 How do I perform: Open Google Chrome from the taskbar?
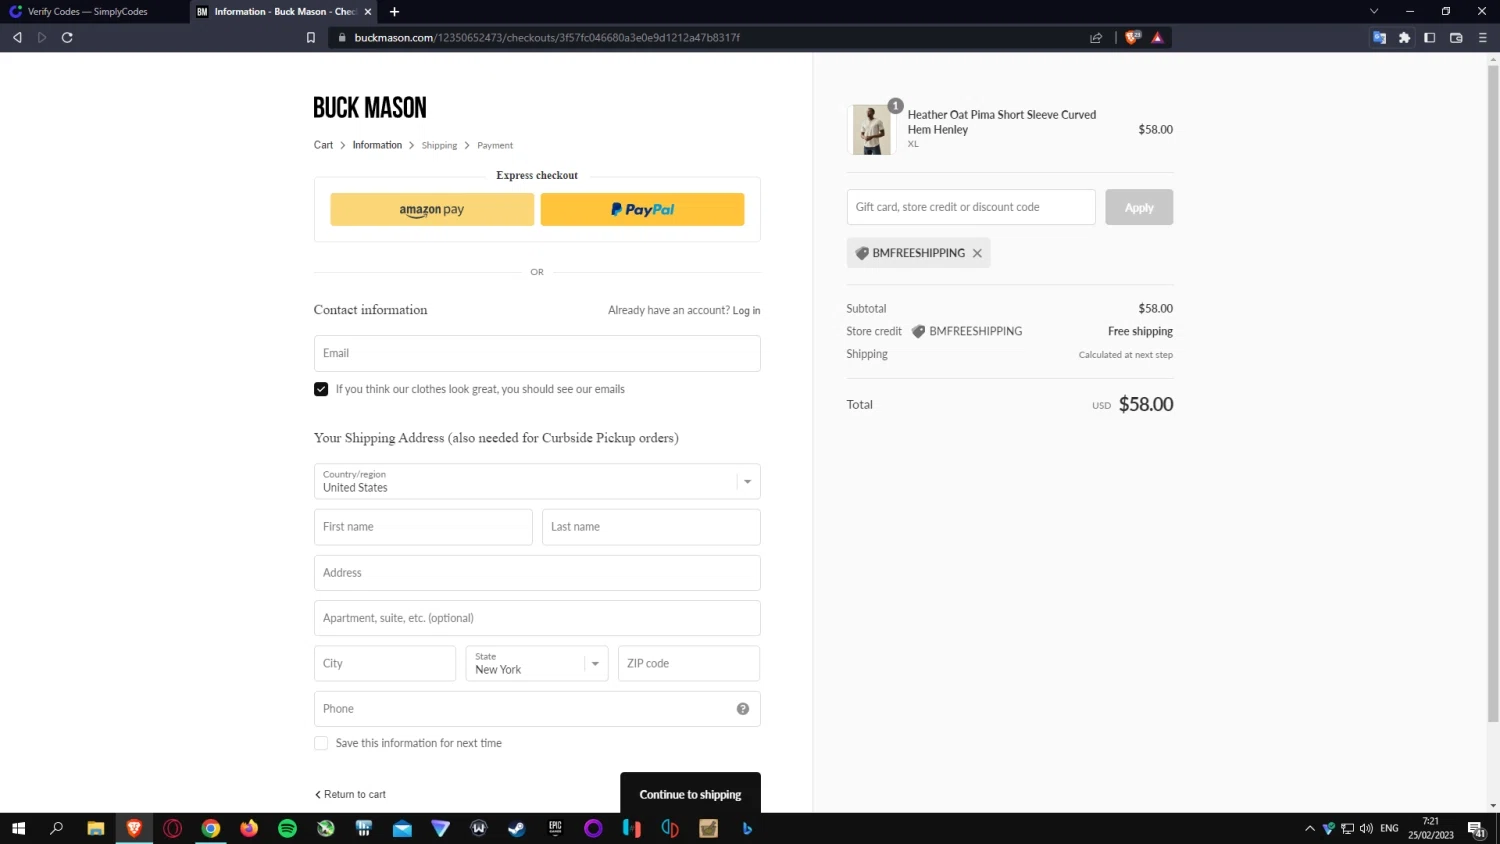point(211,828)
